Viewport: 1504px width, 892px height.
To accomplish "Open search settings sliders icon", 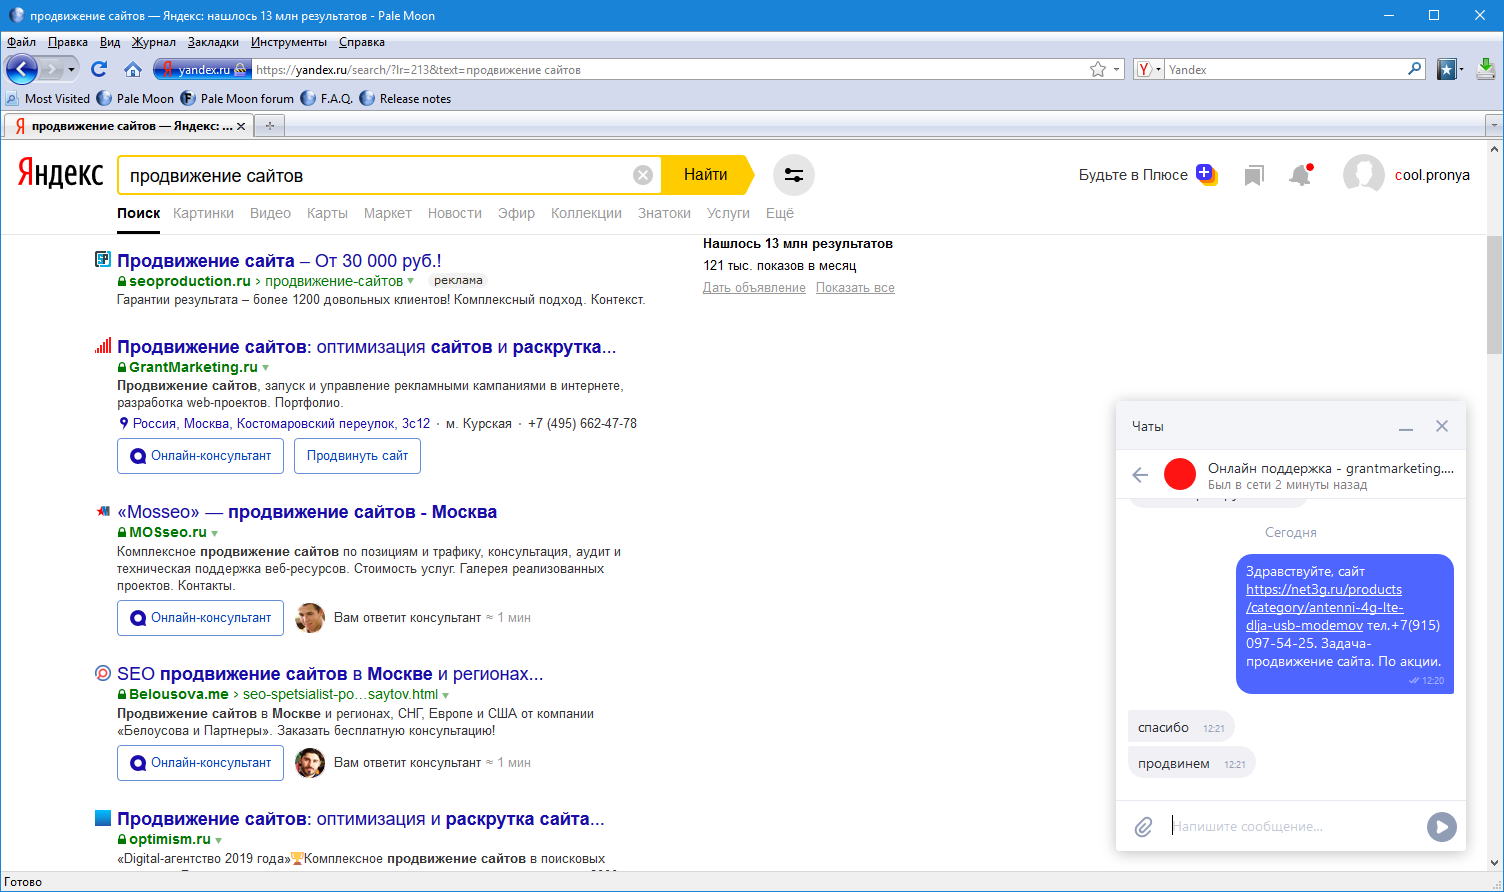I will pos(794,175).
